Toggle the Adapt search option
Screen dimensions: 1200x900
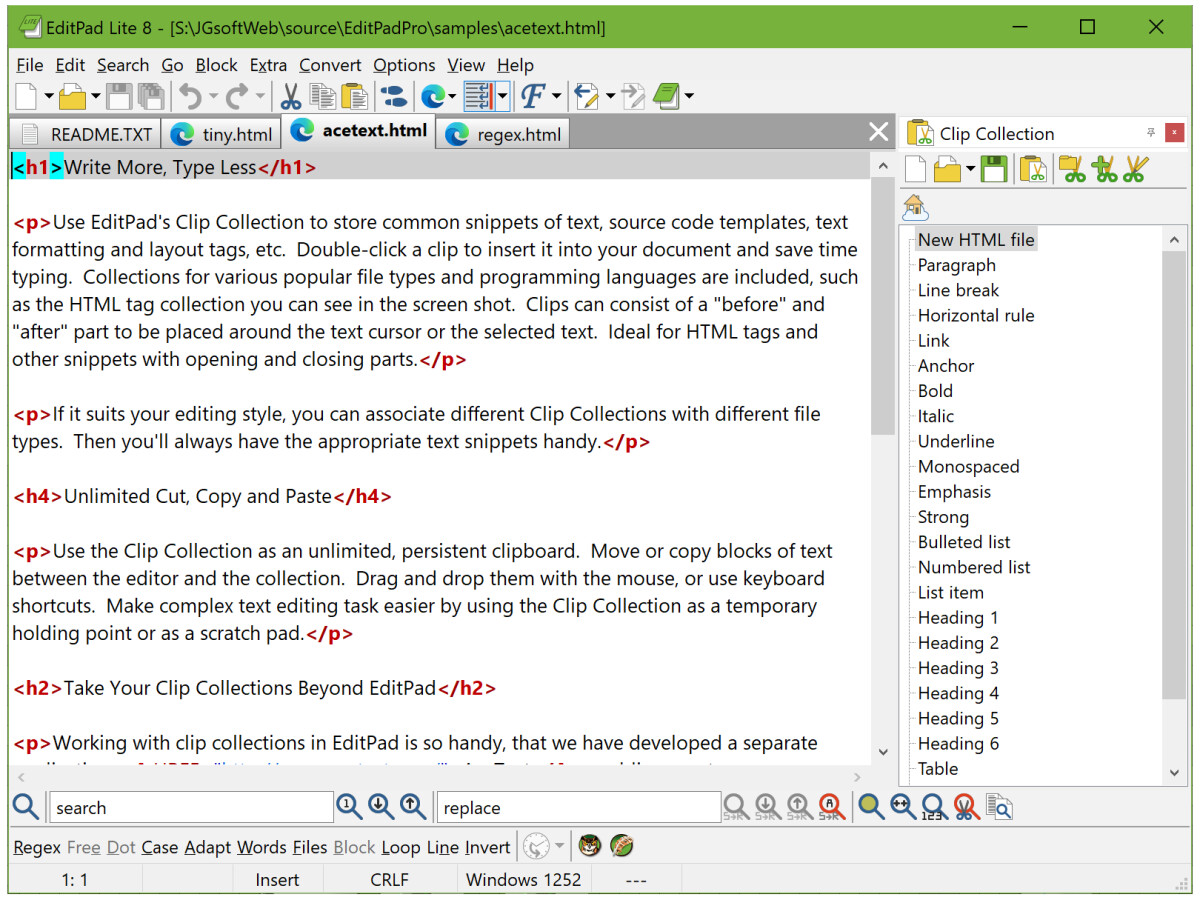(x=207, y=847)
